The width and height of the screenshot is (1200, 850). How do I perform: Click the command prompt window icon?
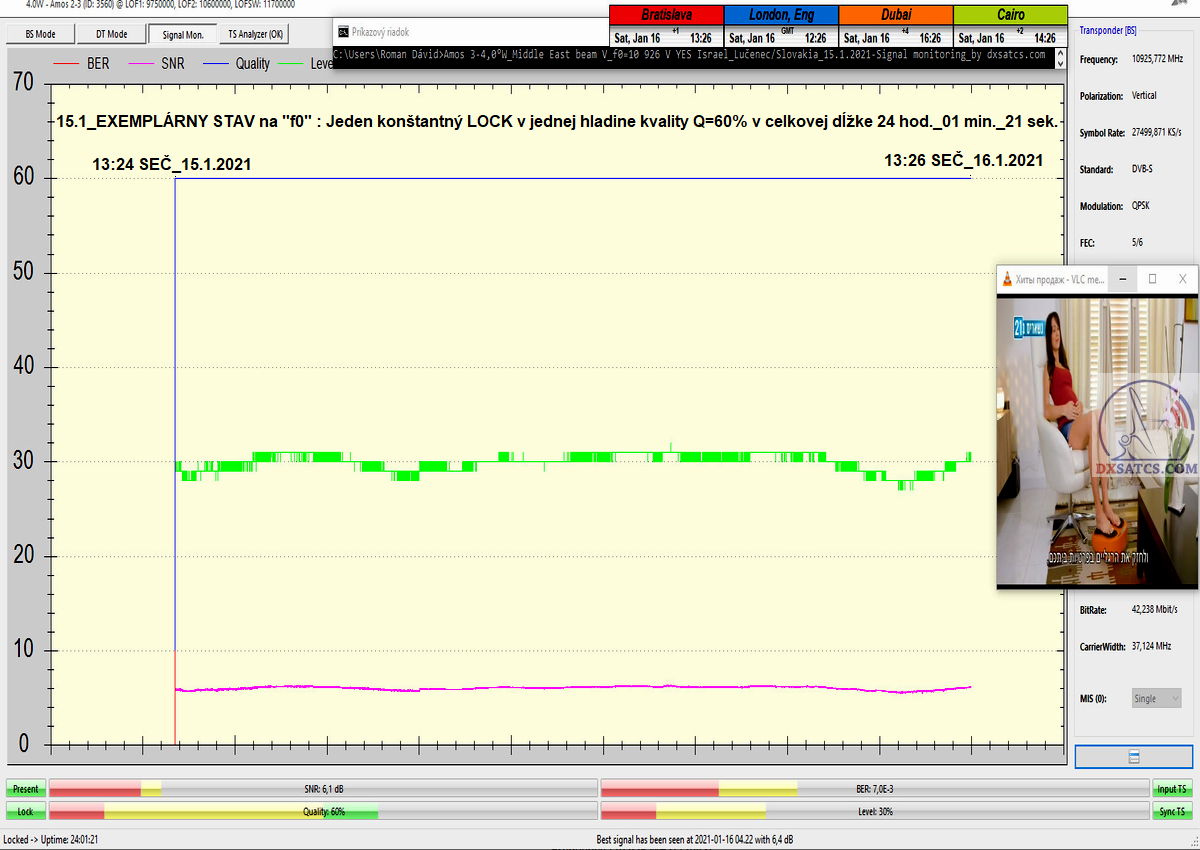(342, 32)
